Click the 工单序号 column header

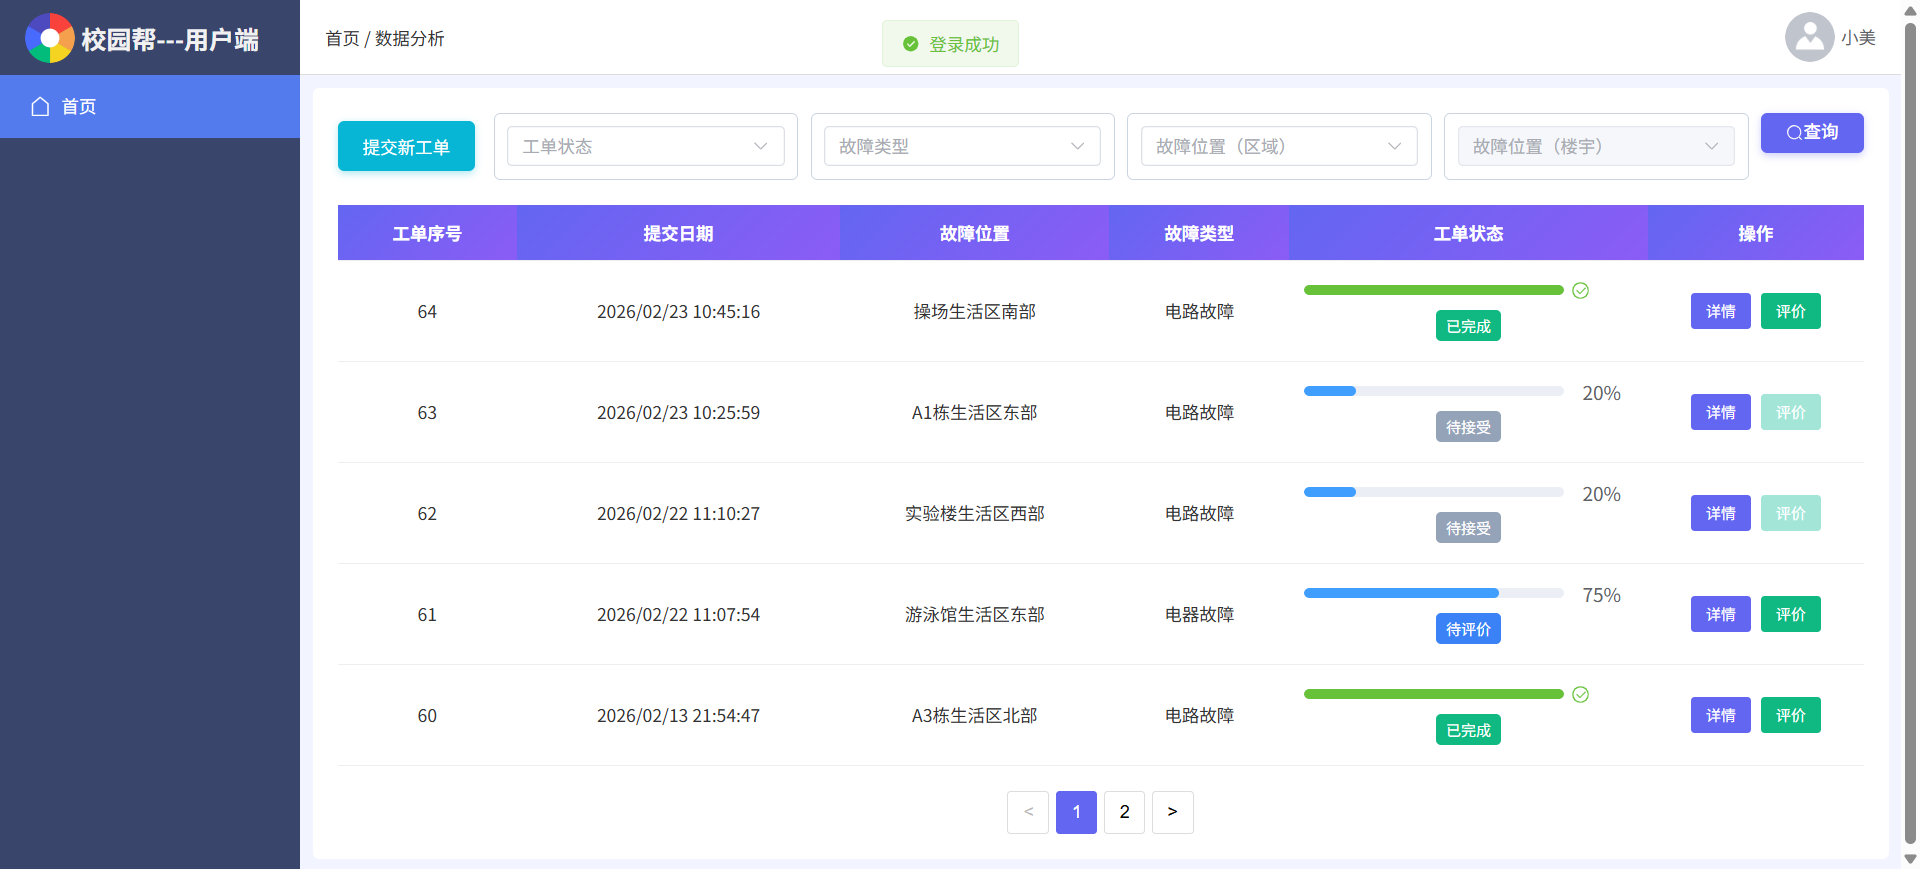[427, 233]
